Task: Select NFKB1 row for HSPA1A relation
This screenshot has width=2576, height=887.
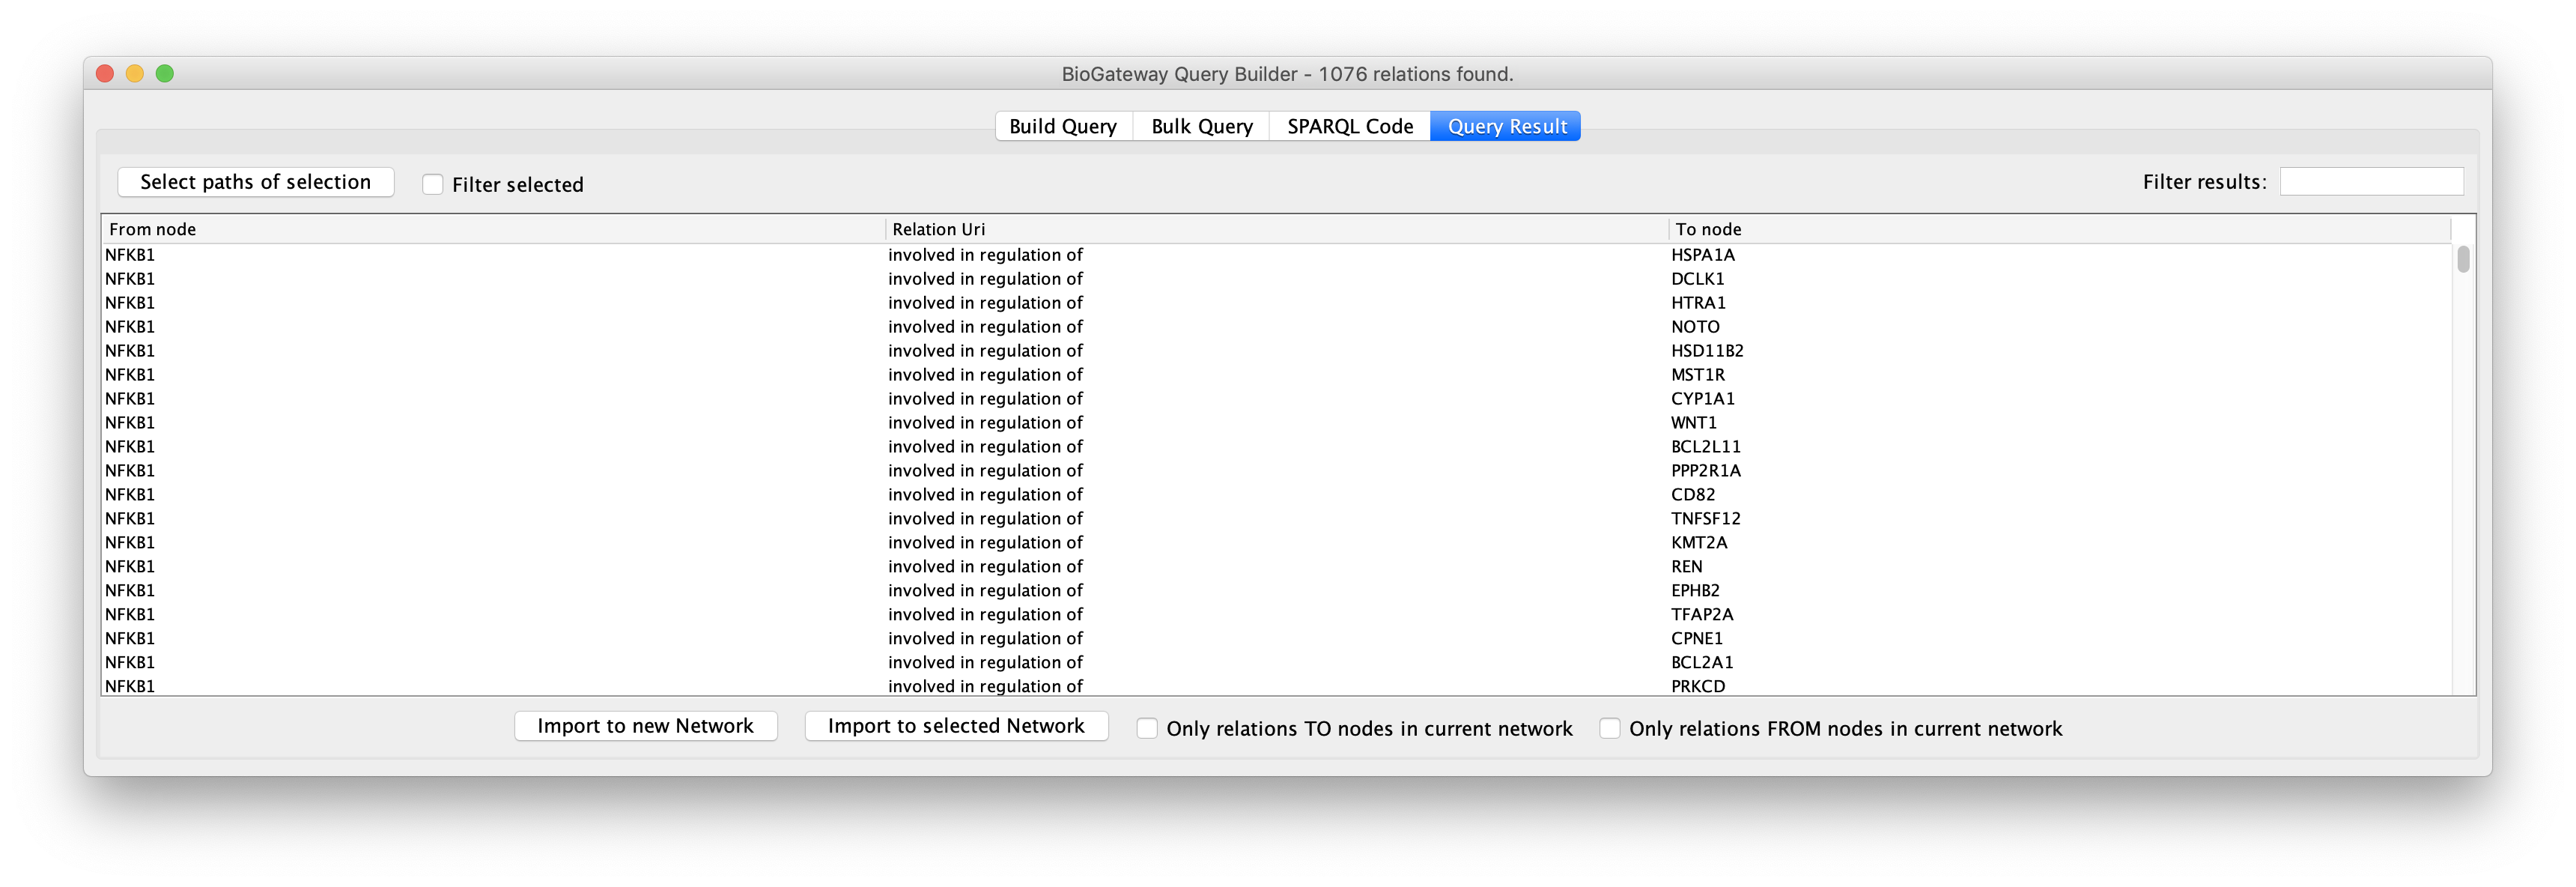Action: [x=1287, y=255]
